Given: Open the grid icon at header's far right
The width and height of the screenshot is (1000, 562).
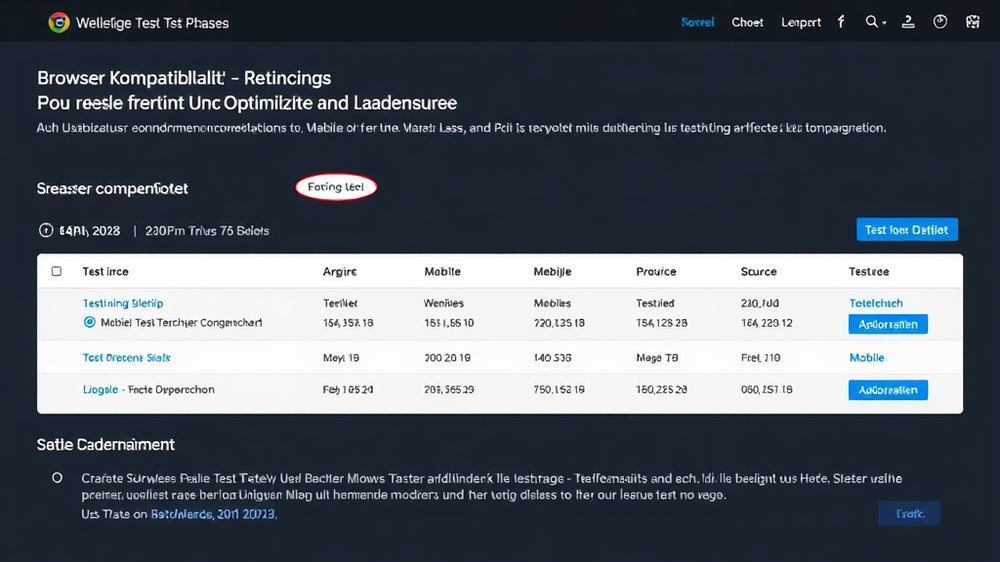Looking at the screenshot, I should coord(973,22).
